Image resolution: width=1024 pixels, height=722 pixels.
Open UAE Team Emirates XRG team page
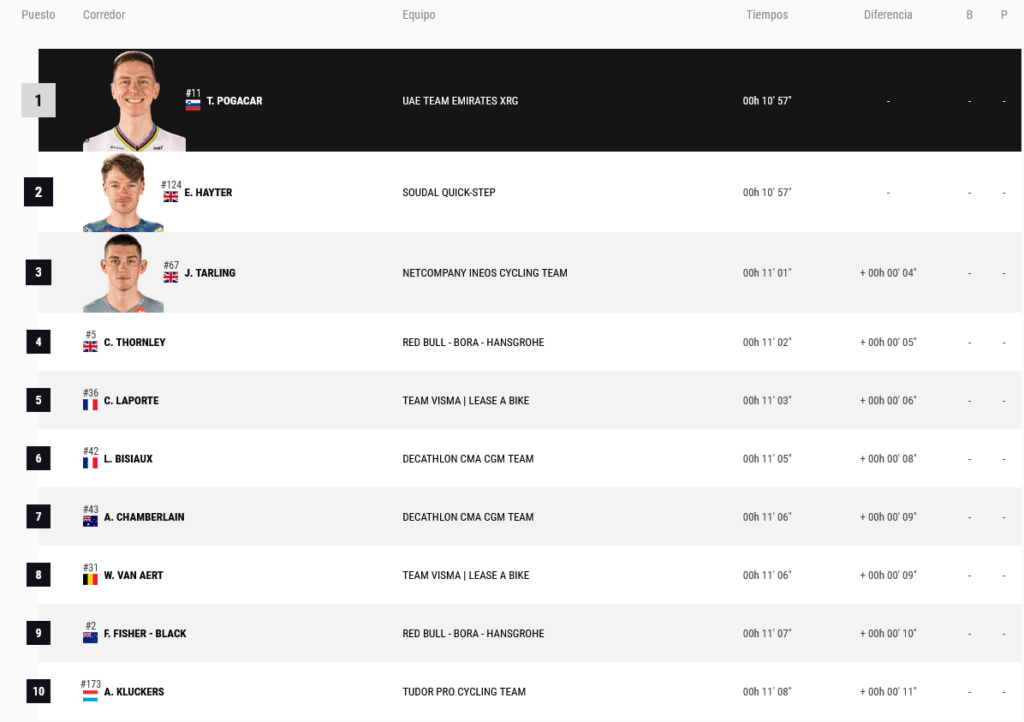(x=460, y=101)
